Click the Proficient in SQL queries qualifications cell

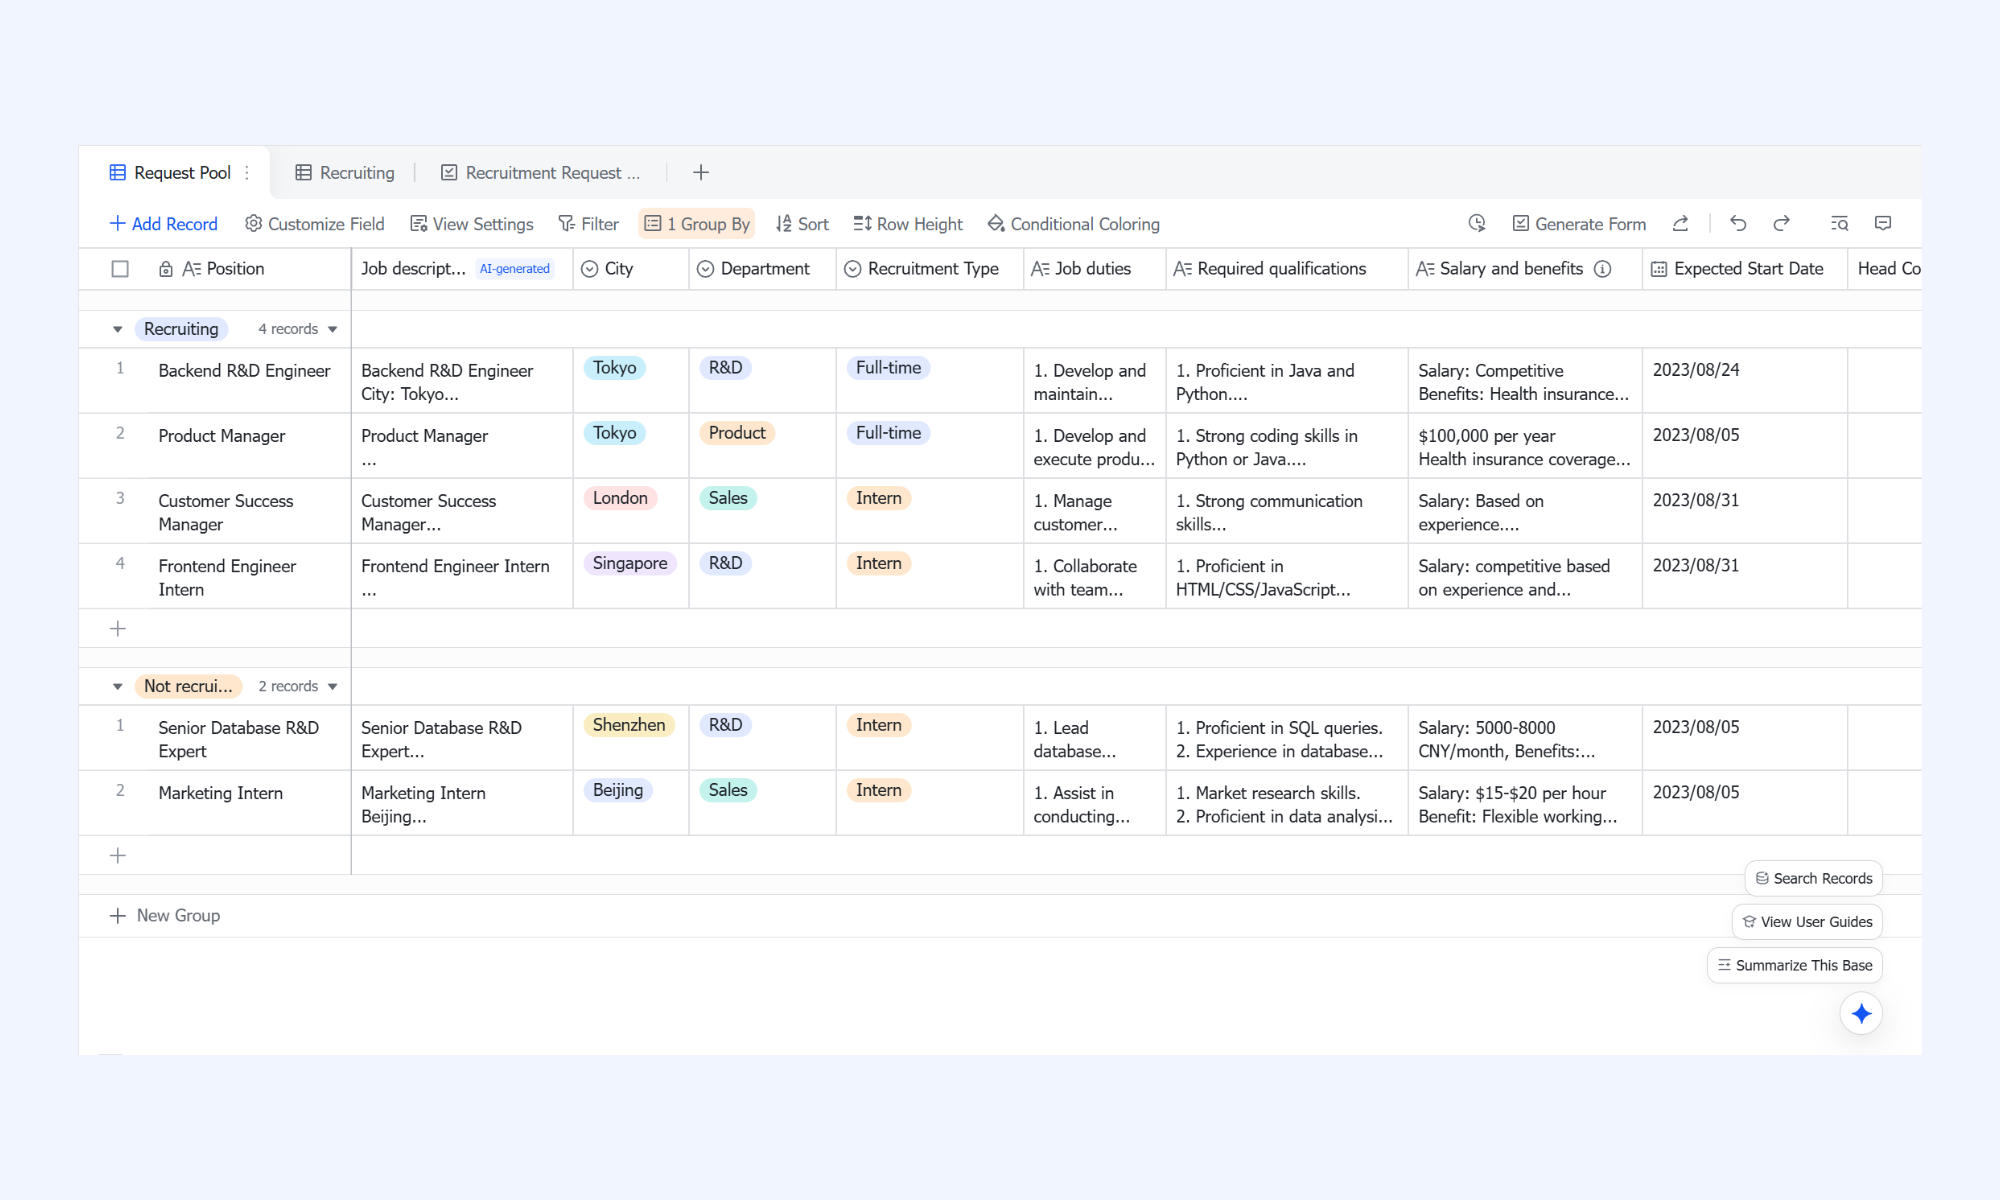pyautogui.click(x=1286, y=739)
